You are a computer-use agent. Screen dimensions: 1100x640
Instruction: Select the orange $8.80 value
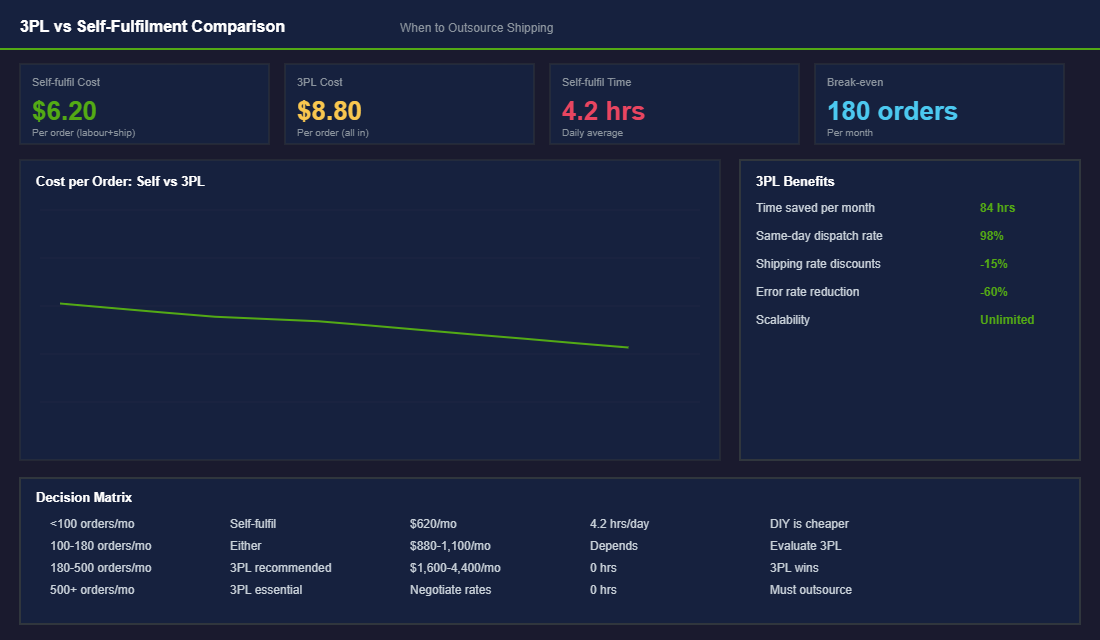[x=329, y=111]
